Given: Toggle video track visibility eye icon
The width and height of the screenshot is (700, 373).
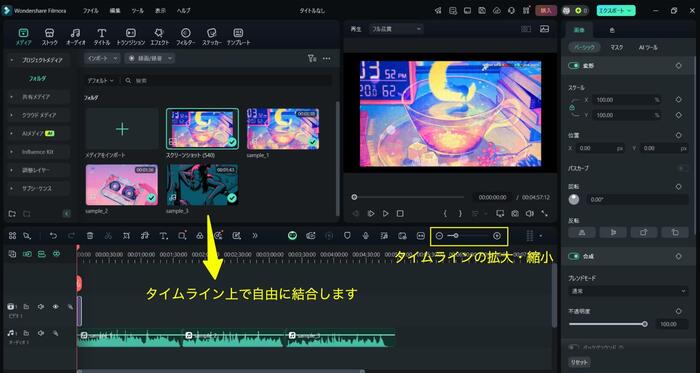Looking at the screenshot, I should click(x=56, y=307).
